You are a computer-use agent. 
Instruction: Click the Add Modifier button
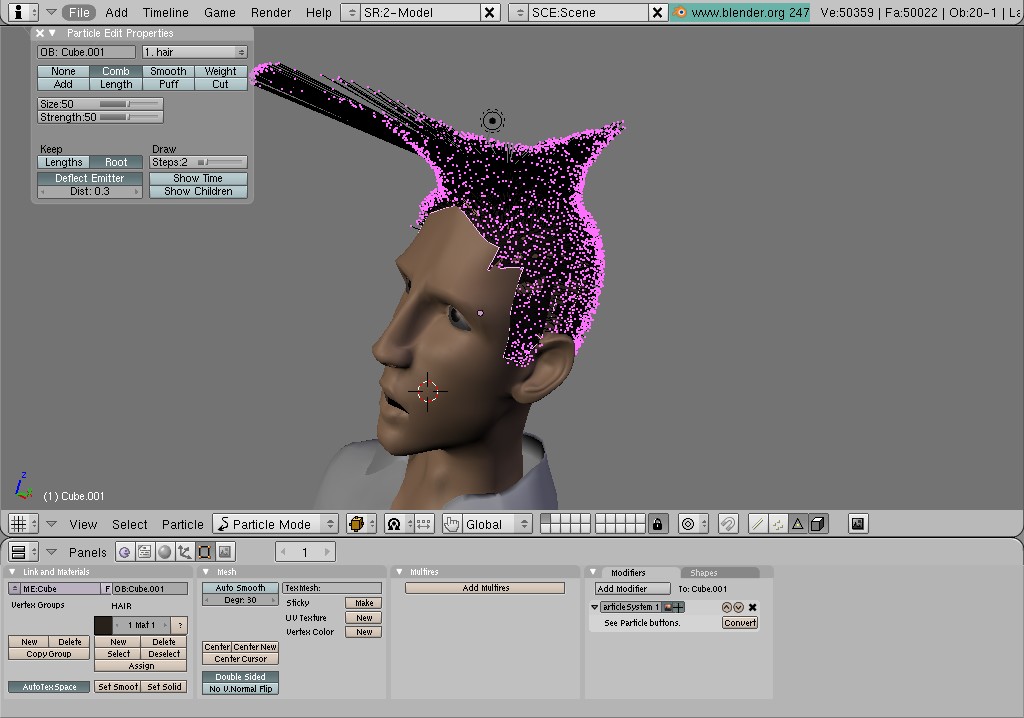point(632,589)
